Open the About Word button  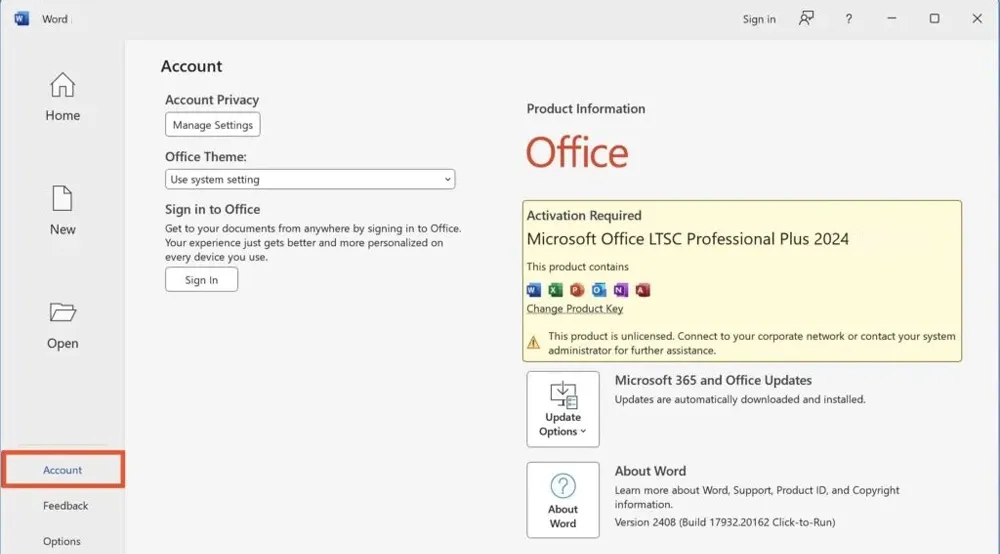562,500
